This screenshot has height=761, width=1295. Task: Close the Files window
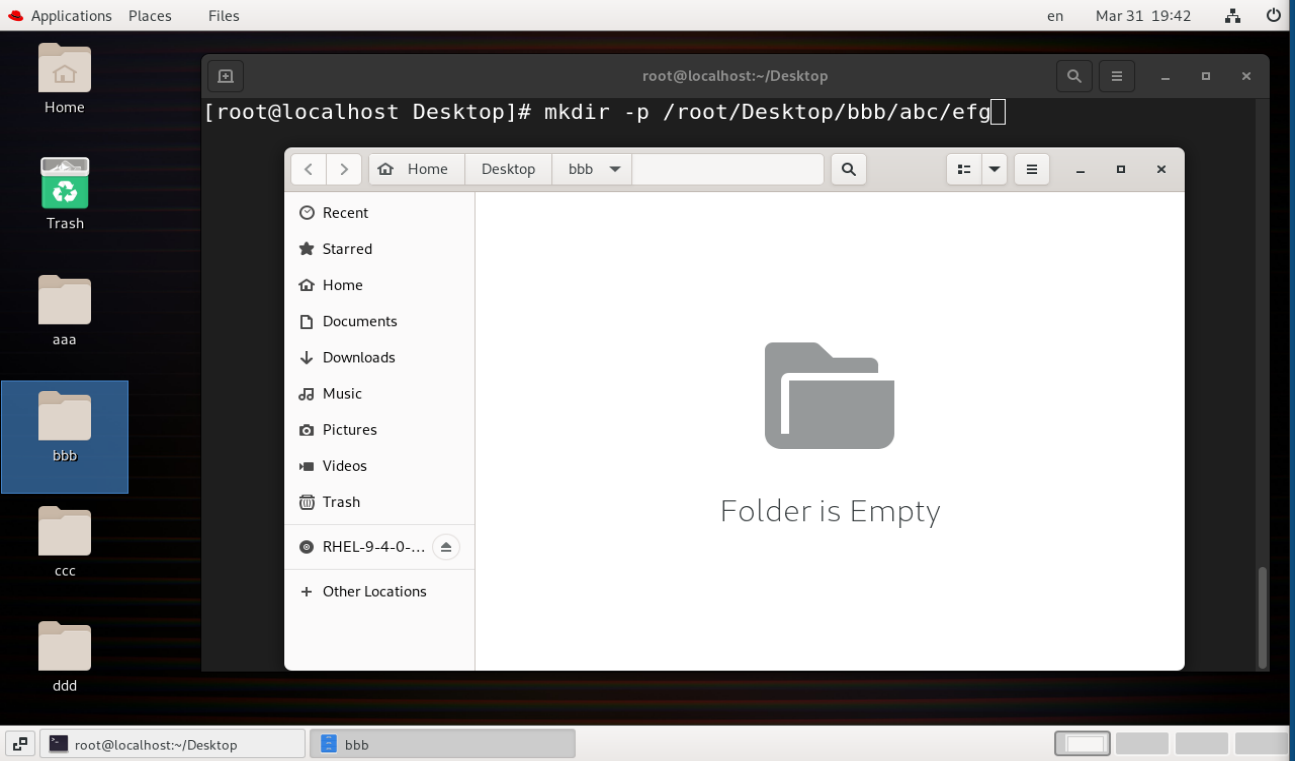1161,169
